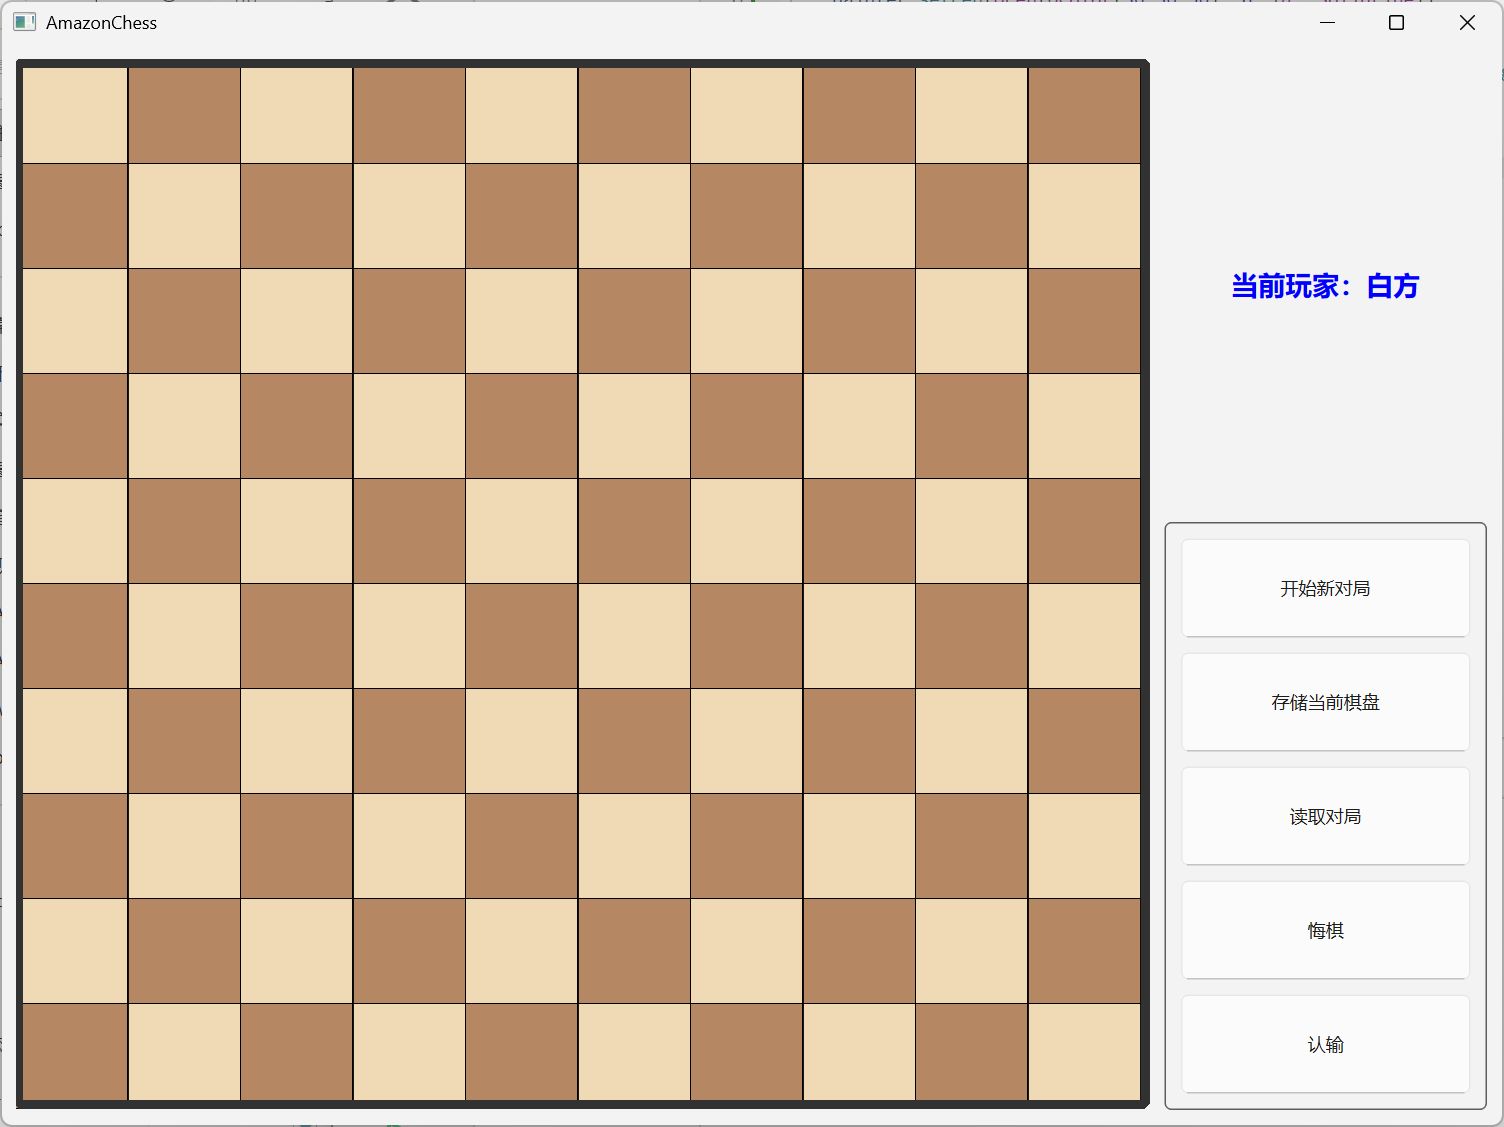Click the fourth square in the bottom row
The height and width of the screenshot is (1127, 1504).
(409, 1051)
